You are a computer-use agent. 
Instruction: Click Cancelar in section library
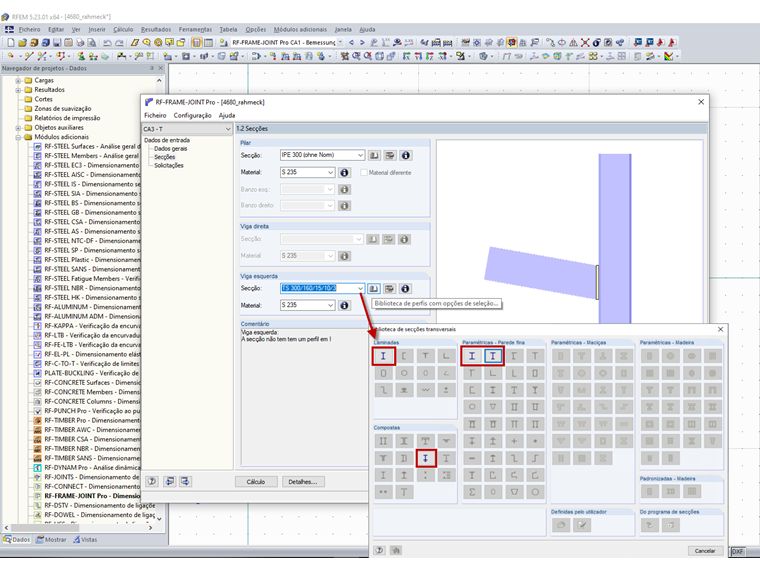pos(705,551)
